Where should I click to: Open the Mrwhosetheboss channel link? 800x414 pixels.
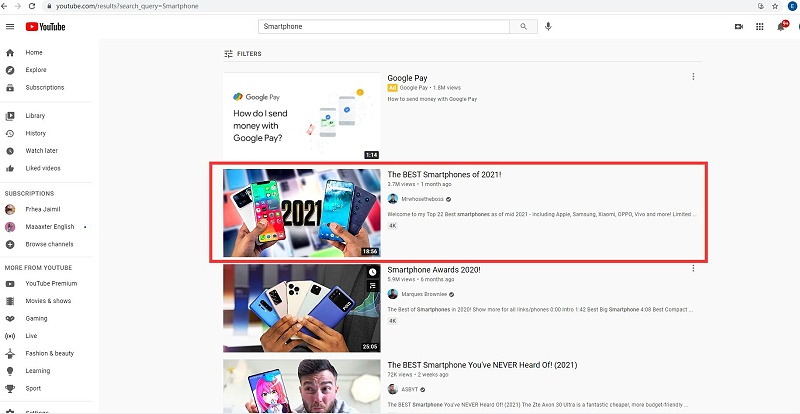pyautogui.click(x=426, y=198)
